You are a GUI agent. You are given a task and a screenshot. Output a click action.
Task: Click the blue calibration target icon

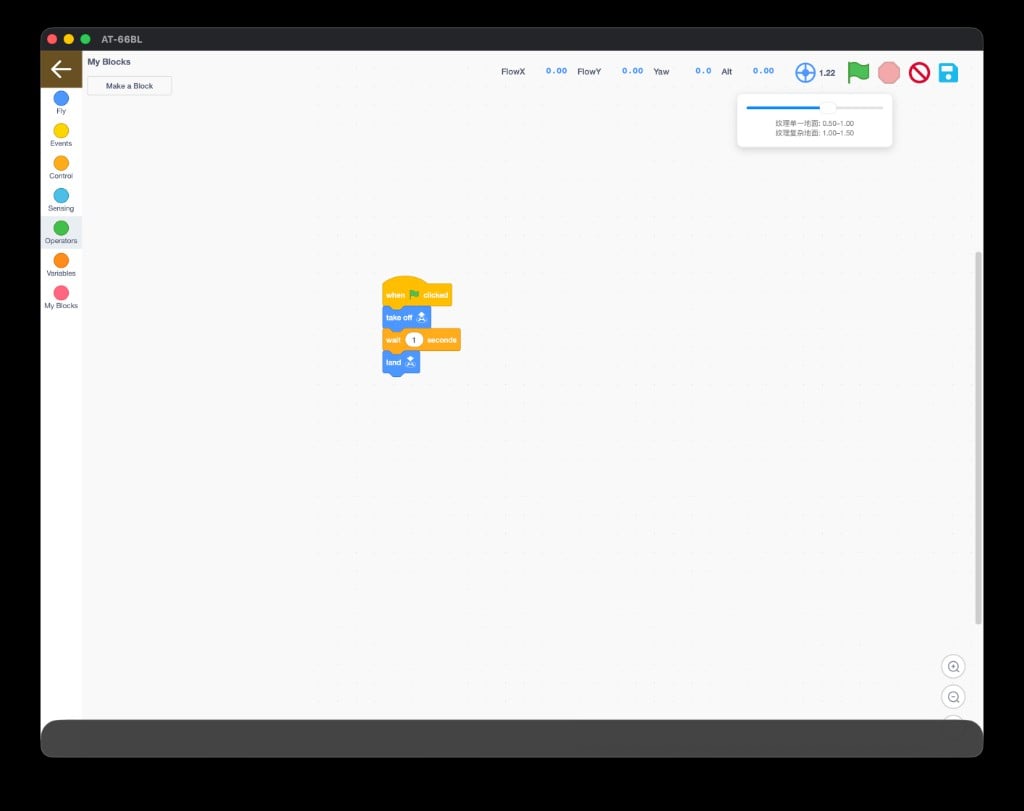click(805, 72)
